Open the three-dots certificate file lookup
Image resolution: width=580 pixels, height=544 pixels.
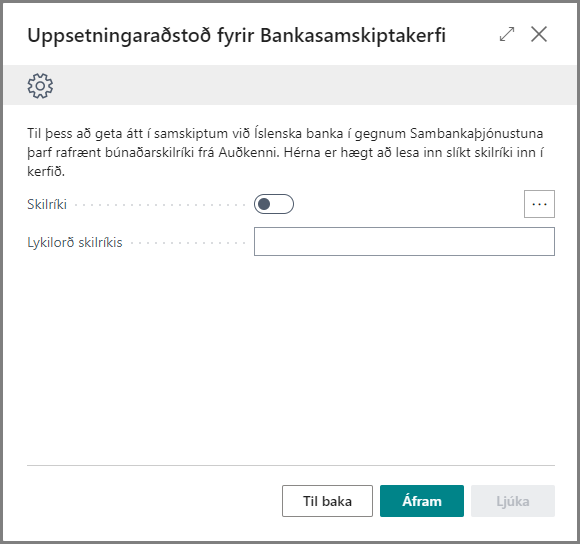coord(539,204)
